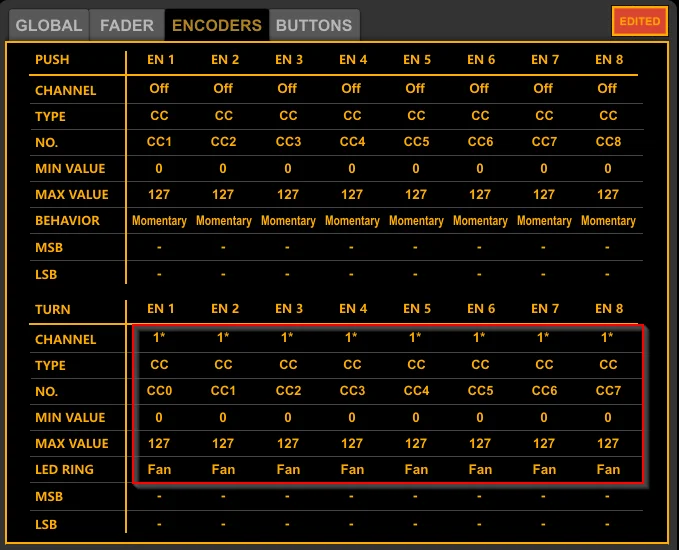Click PUSH type CC for EN 6
The width and height of the screenshot is (679, 550).
tap(480, 116)
